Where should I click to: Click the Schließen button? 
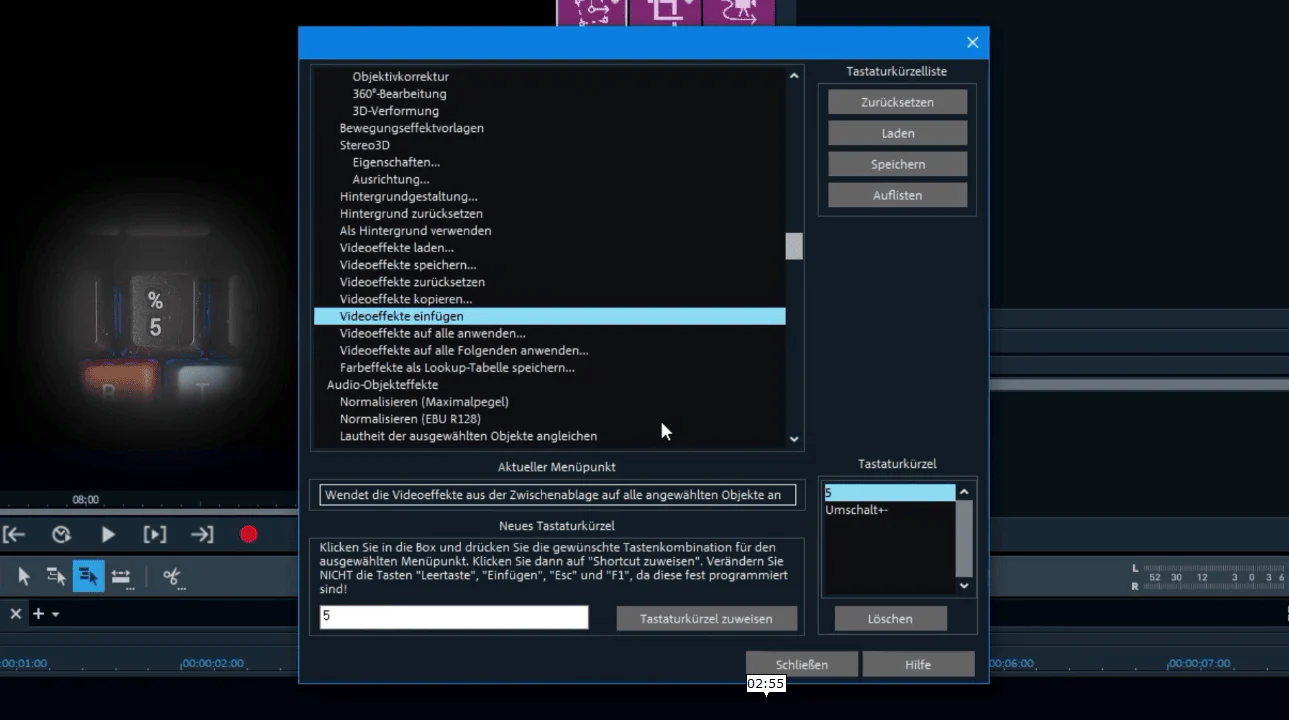[801, 664]
